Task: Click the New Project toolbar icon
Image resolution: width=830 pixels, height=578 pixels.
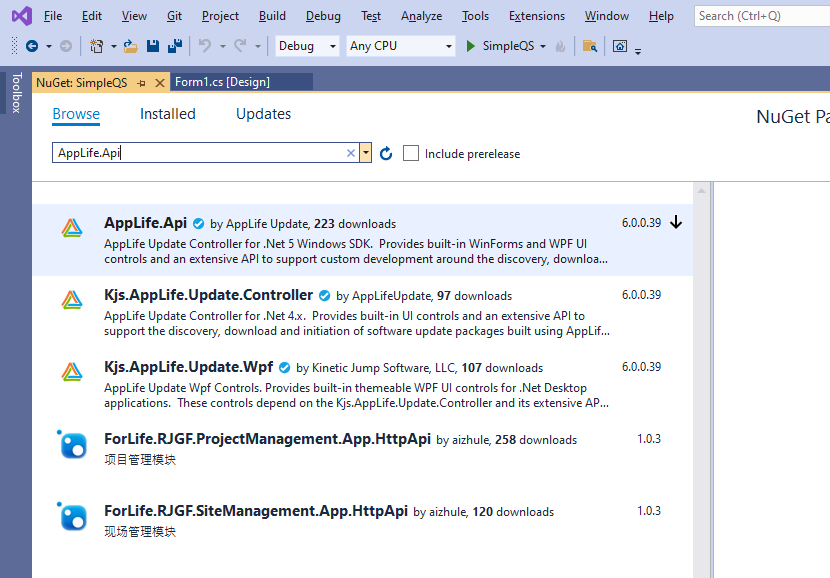Action: [x=96, y=47]
